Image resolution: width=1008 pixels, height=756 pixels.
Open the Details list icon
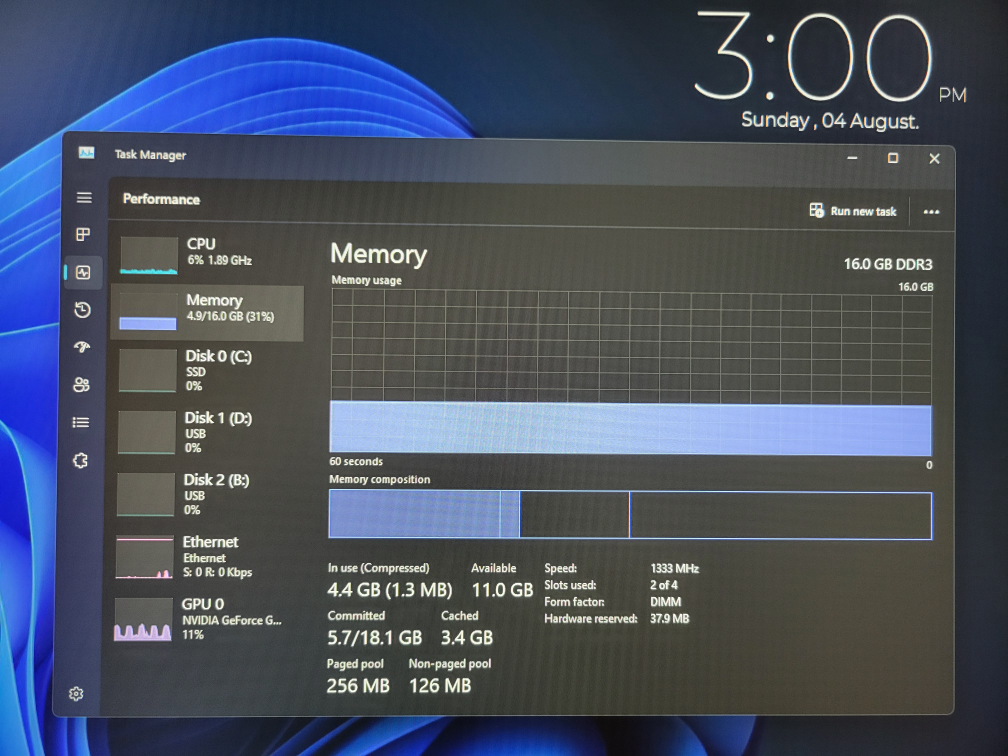81,423
